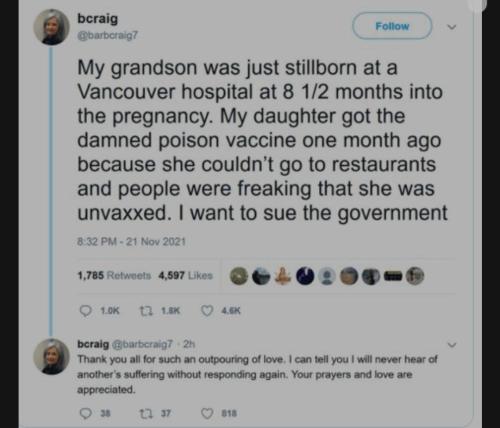Expand the reply tweet's chevron menu
The height and width of the screenshot is (428, 500).
451,345
